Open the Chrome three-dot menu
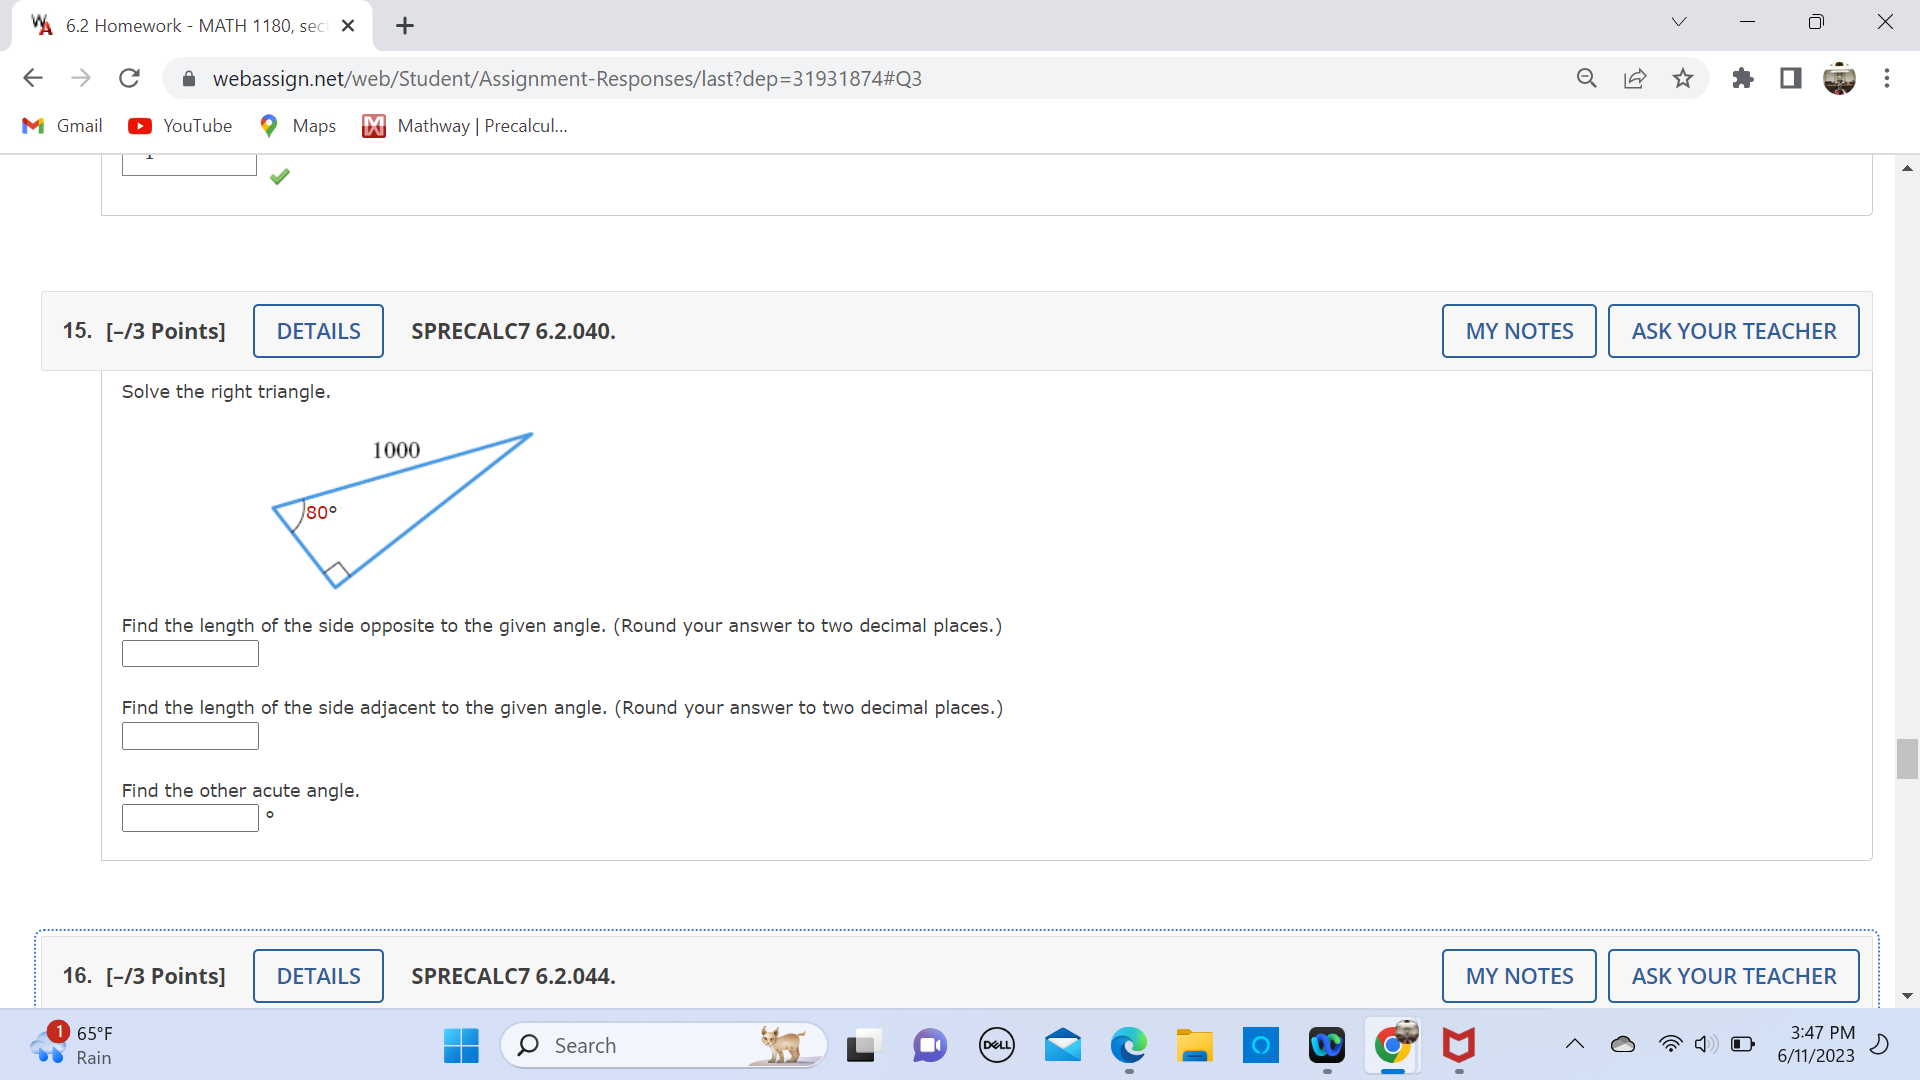This screenshot has width=1920, height=1080. [x=1888, y=78]
